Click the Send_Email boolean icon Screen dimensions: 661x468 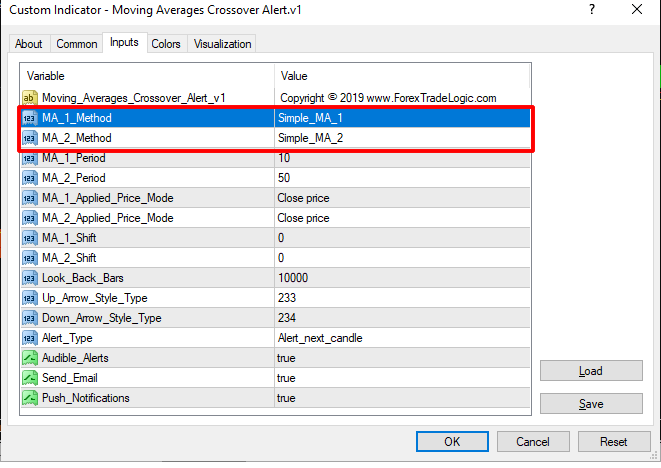pos(30,378)
